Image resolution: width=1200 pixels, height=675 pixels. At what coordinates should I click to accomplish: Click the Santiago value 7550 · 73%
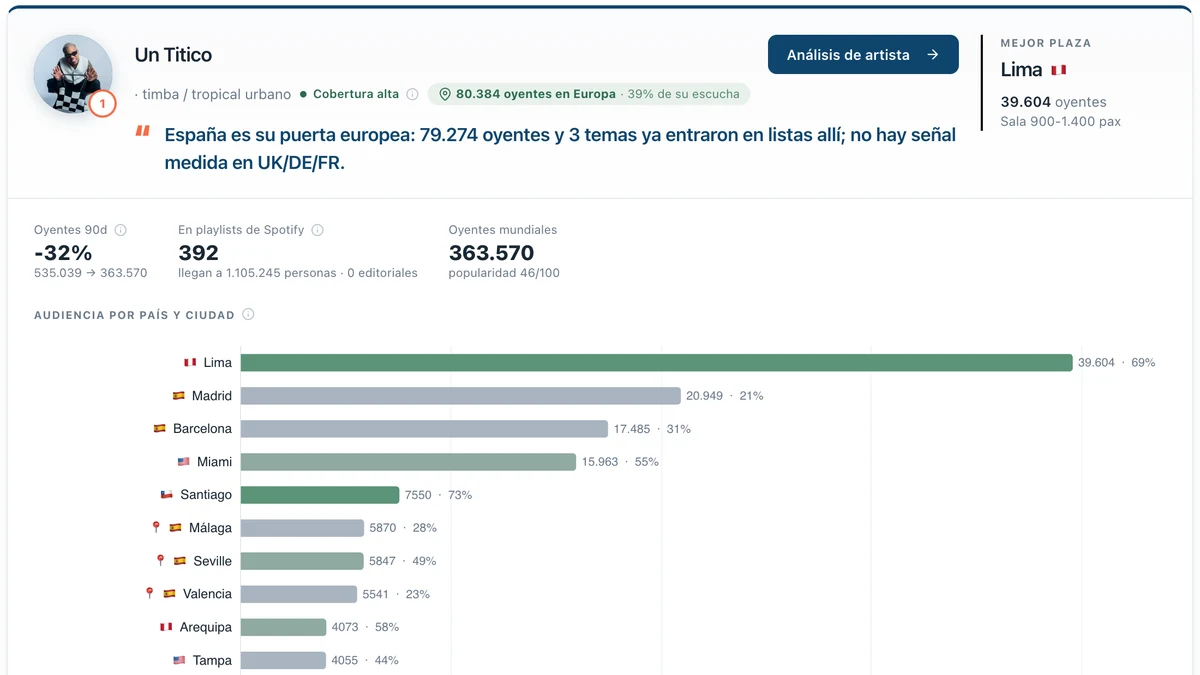pos(438,495)
